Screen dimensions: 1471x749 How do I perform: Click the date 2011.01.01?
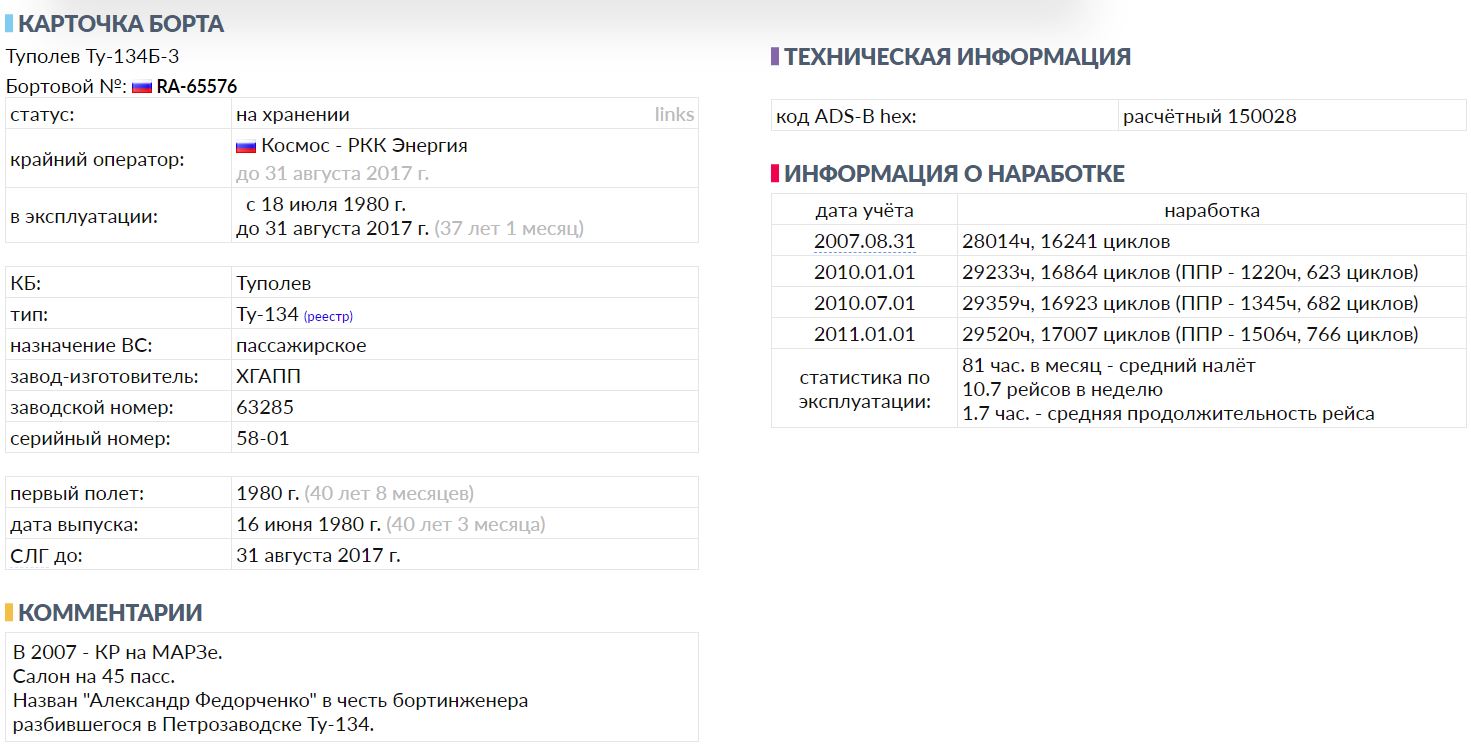[864, 334]
